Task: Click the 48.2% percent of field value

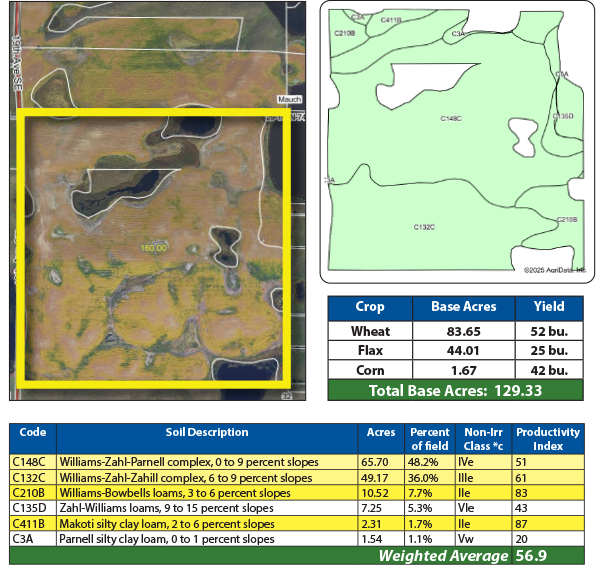Action: point(423,462)
